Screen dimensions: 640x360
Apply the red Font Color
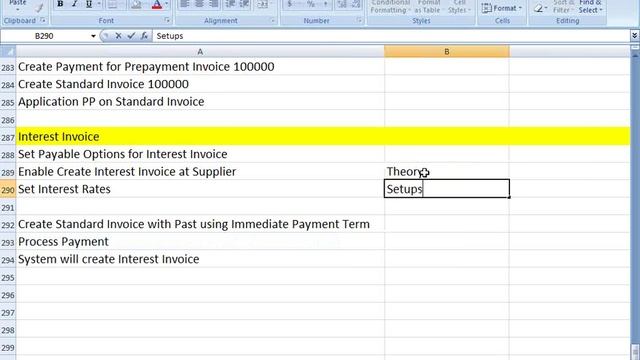click(x=157, y=4)
